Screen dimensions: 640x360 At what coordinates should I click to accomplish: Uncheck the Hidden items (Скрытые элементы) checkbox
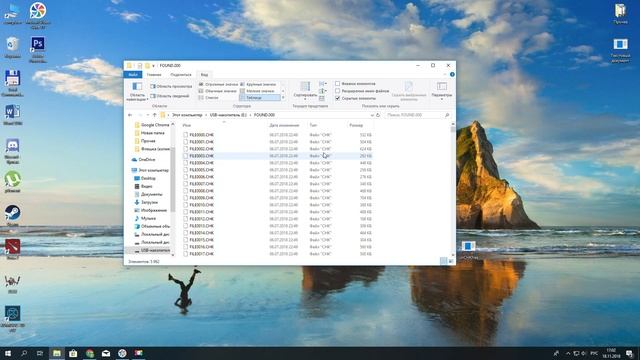(x=338, y=98)
